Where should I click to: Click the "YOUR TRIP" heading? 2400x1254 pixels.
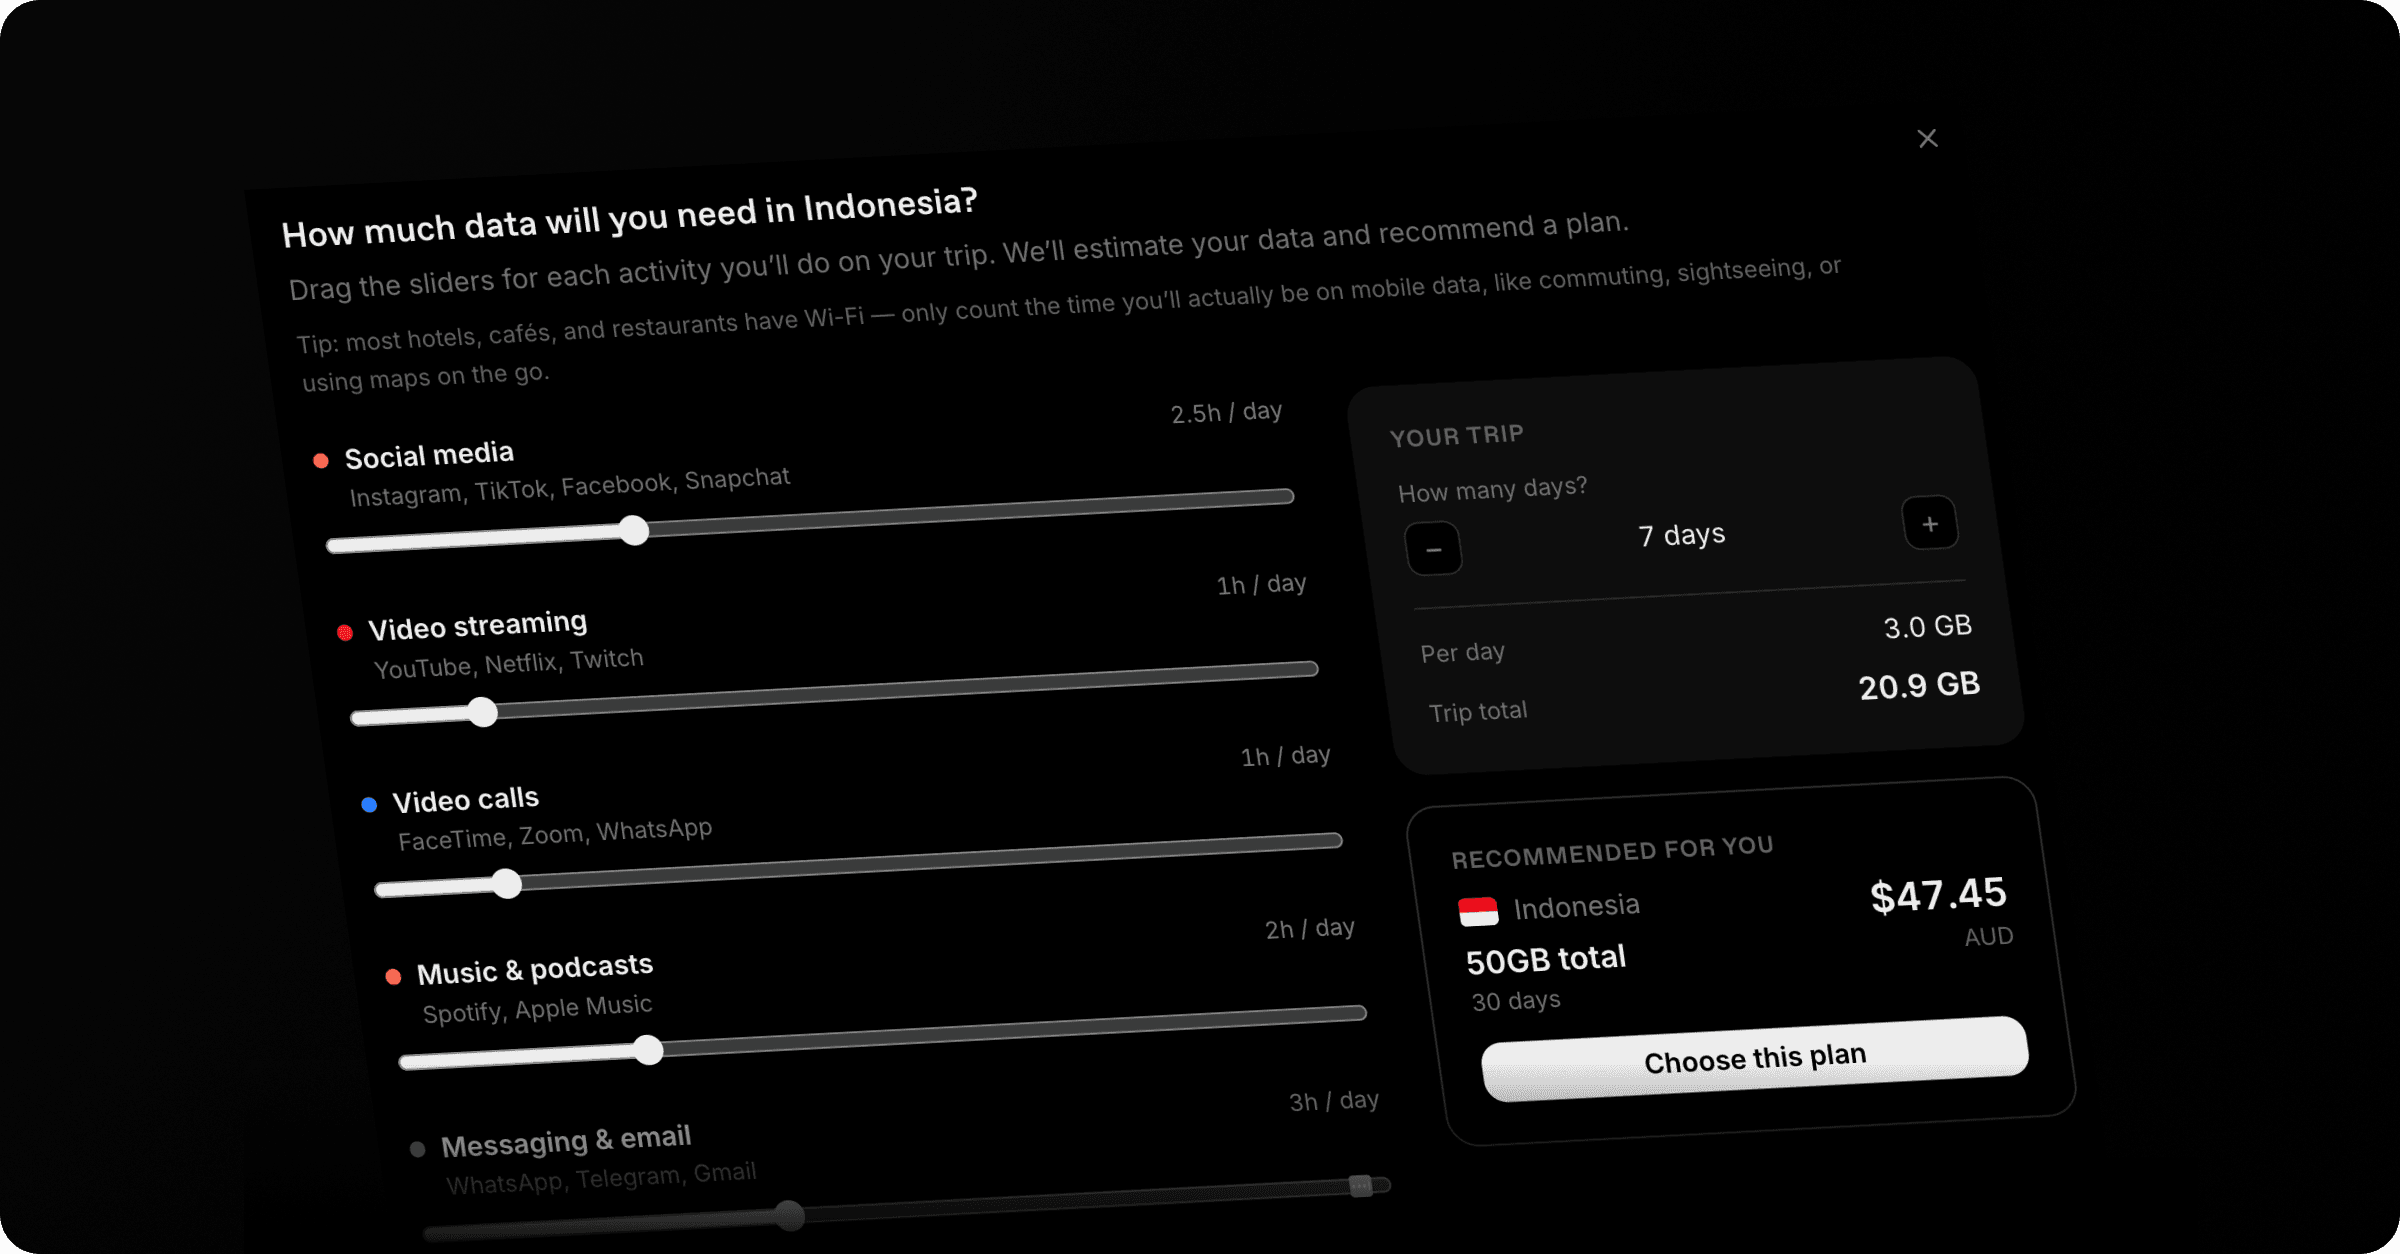[x=1457, y=436]
